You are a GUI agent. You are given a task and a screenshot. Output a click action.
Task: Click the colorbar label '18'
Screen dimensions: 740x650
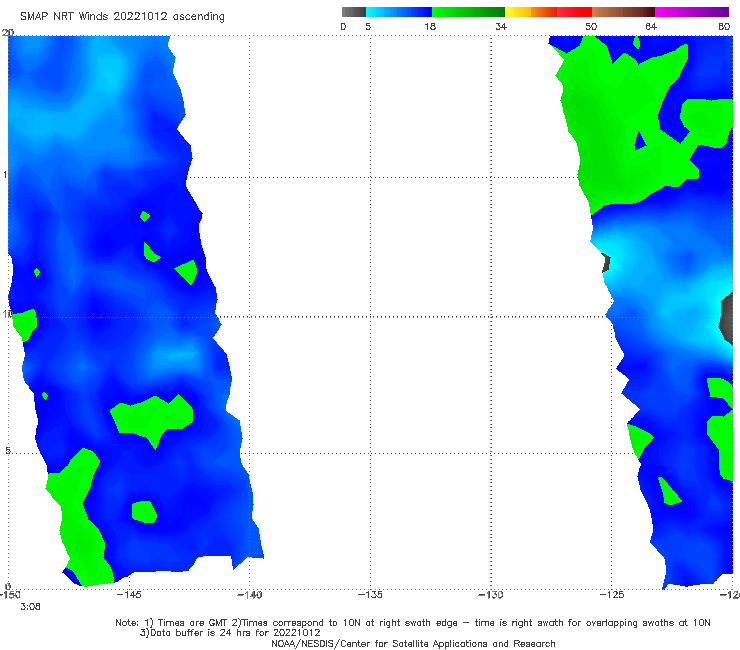(430, 26)
